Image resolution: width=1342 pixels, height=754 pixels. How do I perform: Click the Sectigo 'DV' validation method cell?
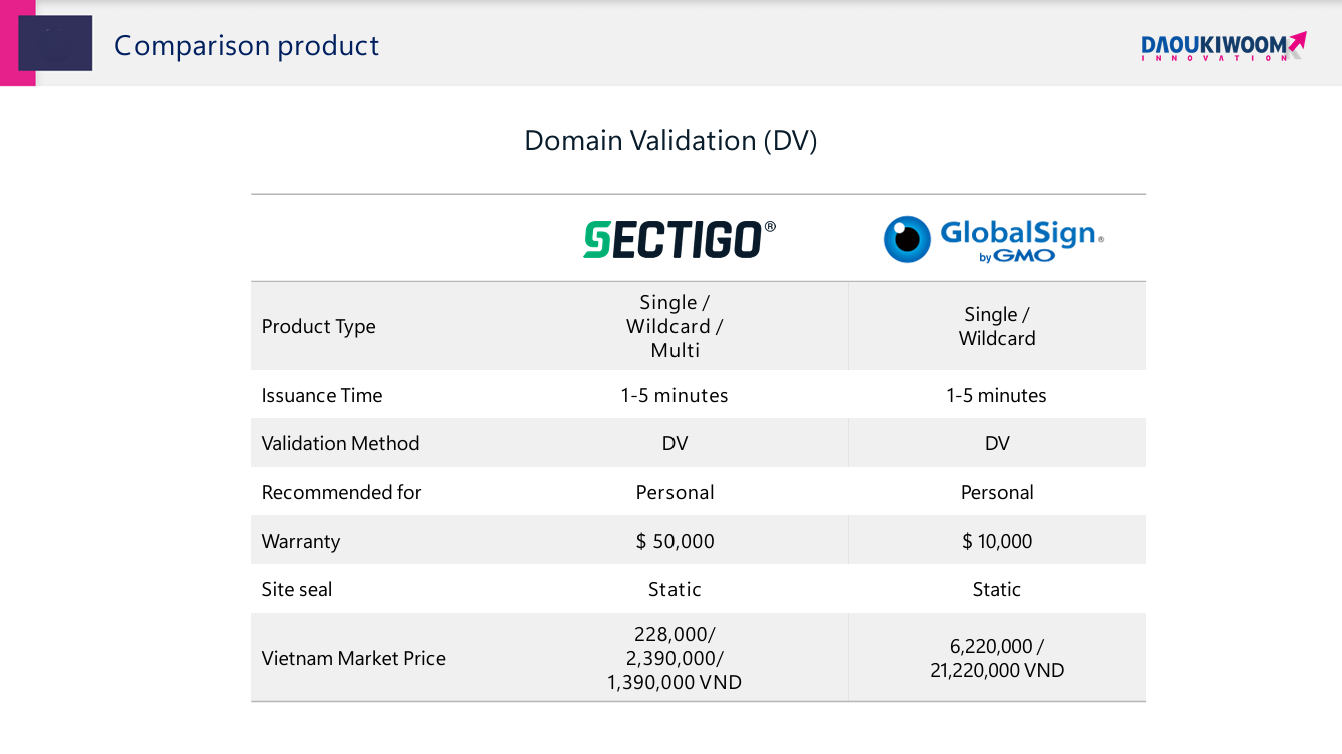point(675,443)
